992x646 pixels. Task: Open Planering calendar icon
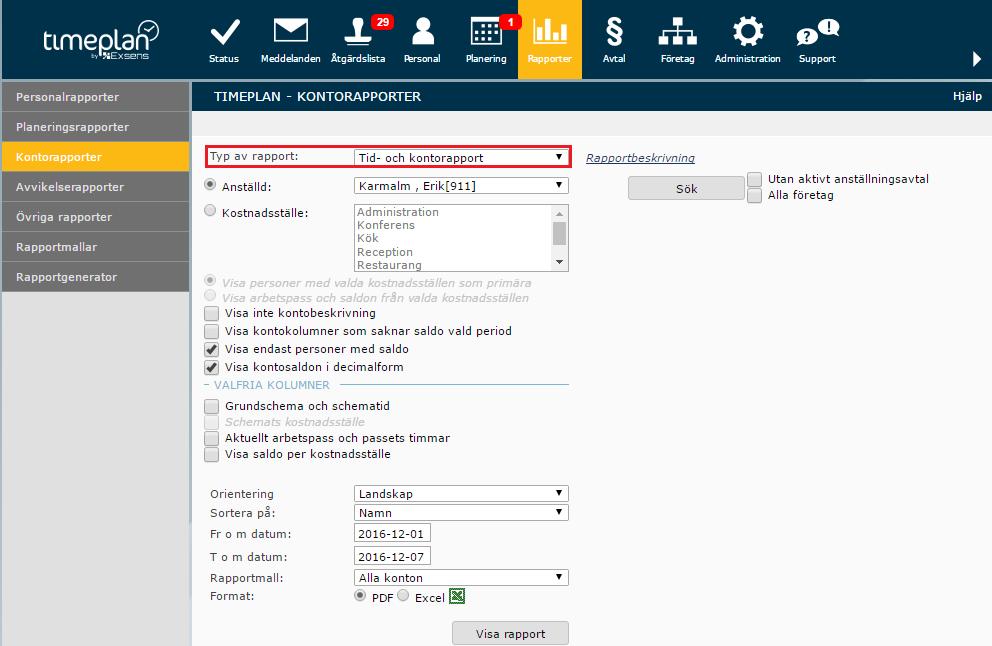tap(486, 32)
